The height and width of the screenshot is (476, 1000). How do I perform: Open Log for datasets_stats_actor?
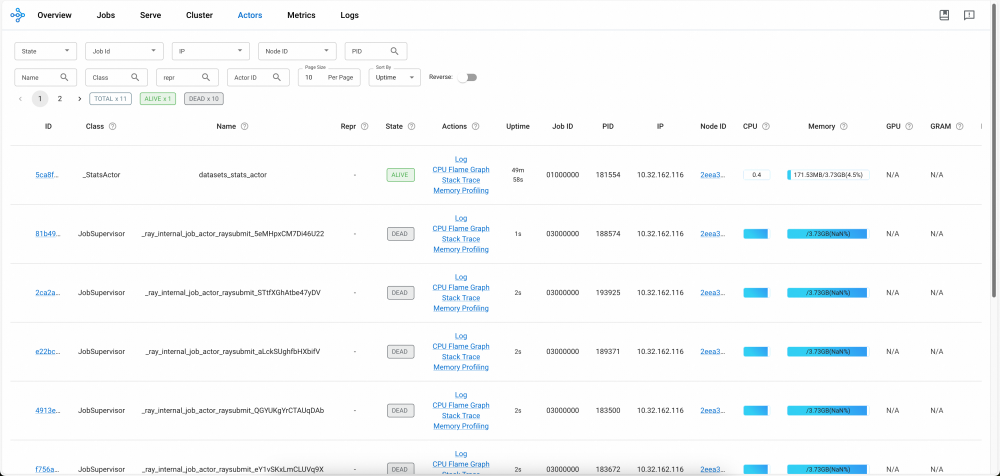[461, 159]
